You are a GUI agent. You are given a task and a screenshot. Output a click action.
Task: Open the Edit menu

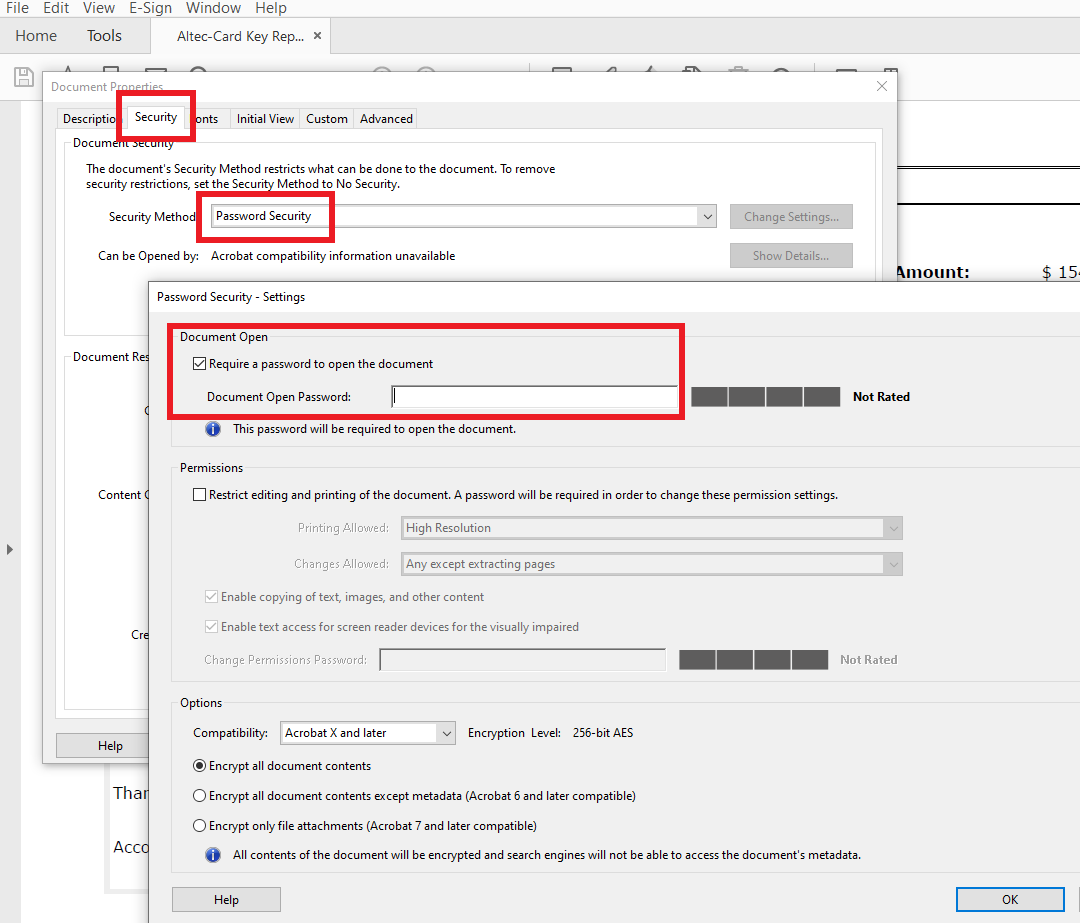coord(56,8)
